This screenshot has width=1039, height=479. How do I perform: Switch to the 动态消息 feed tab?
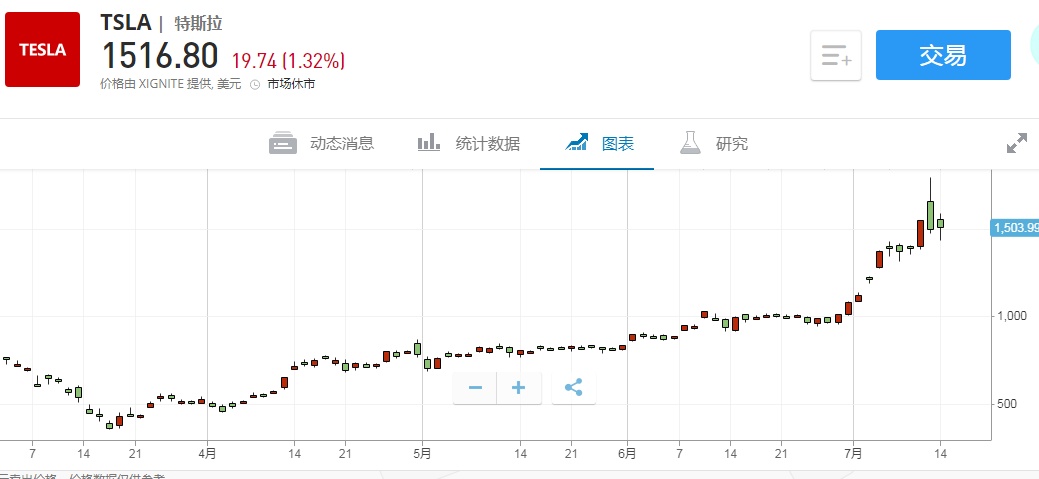coord(322,143)
